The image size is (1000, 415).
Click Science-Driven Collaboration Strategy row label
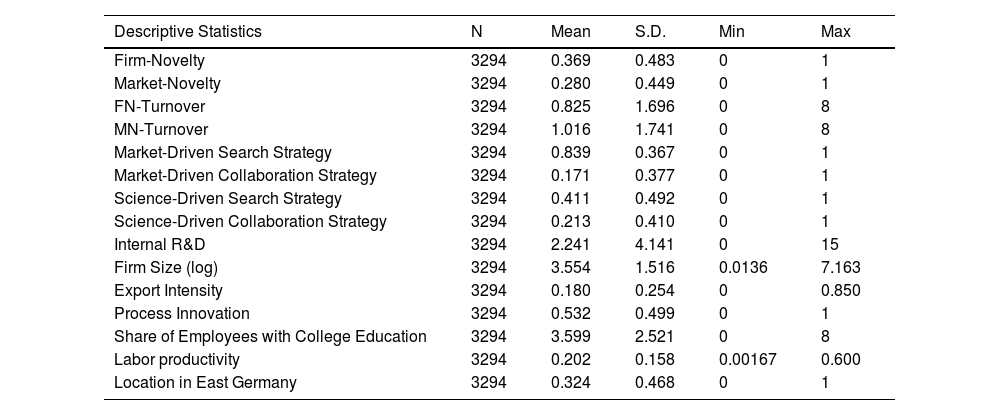coord(250,222)
